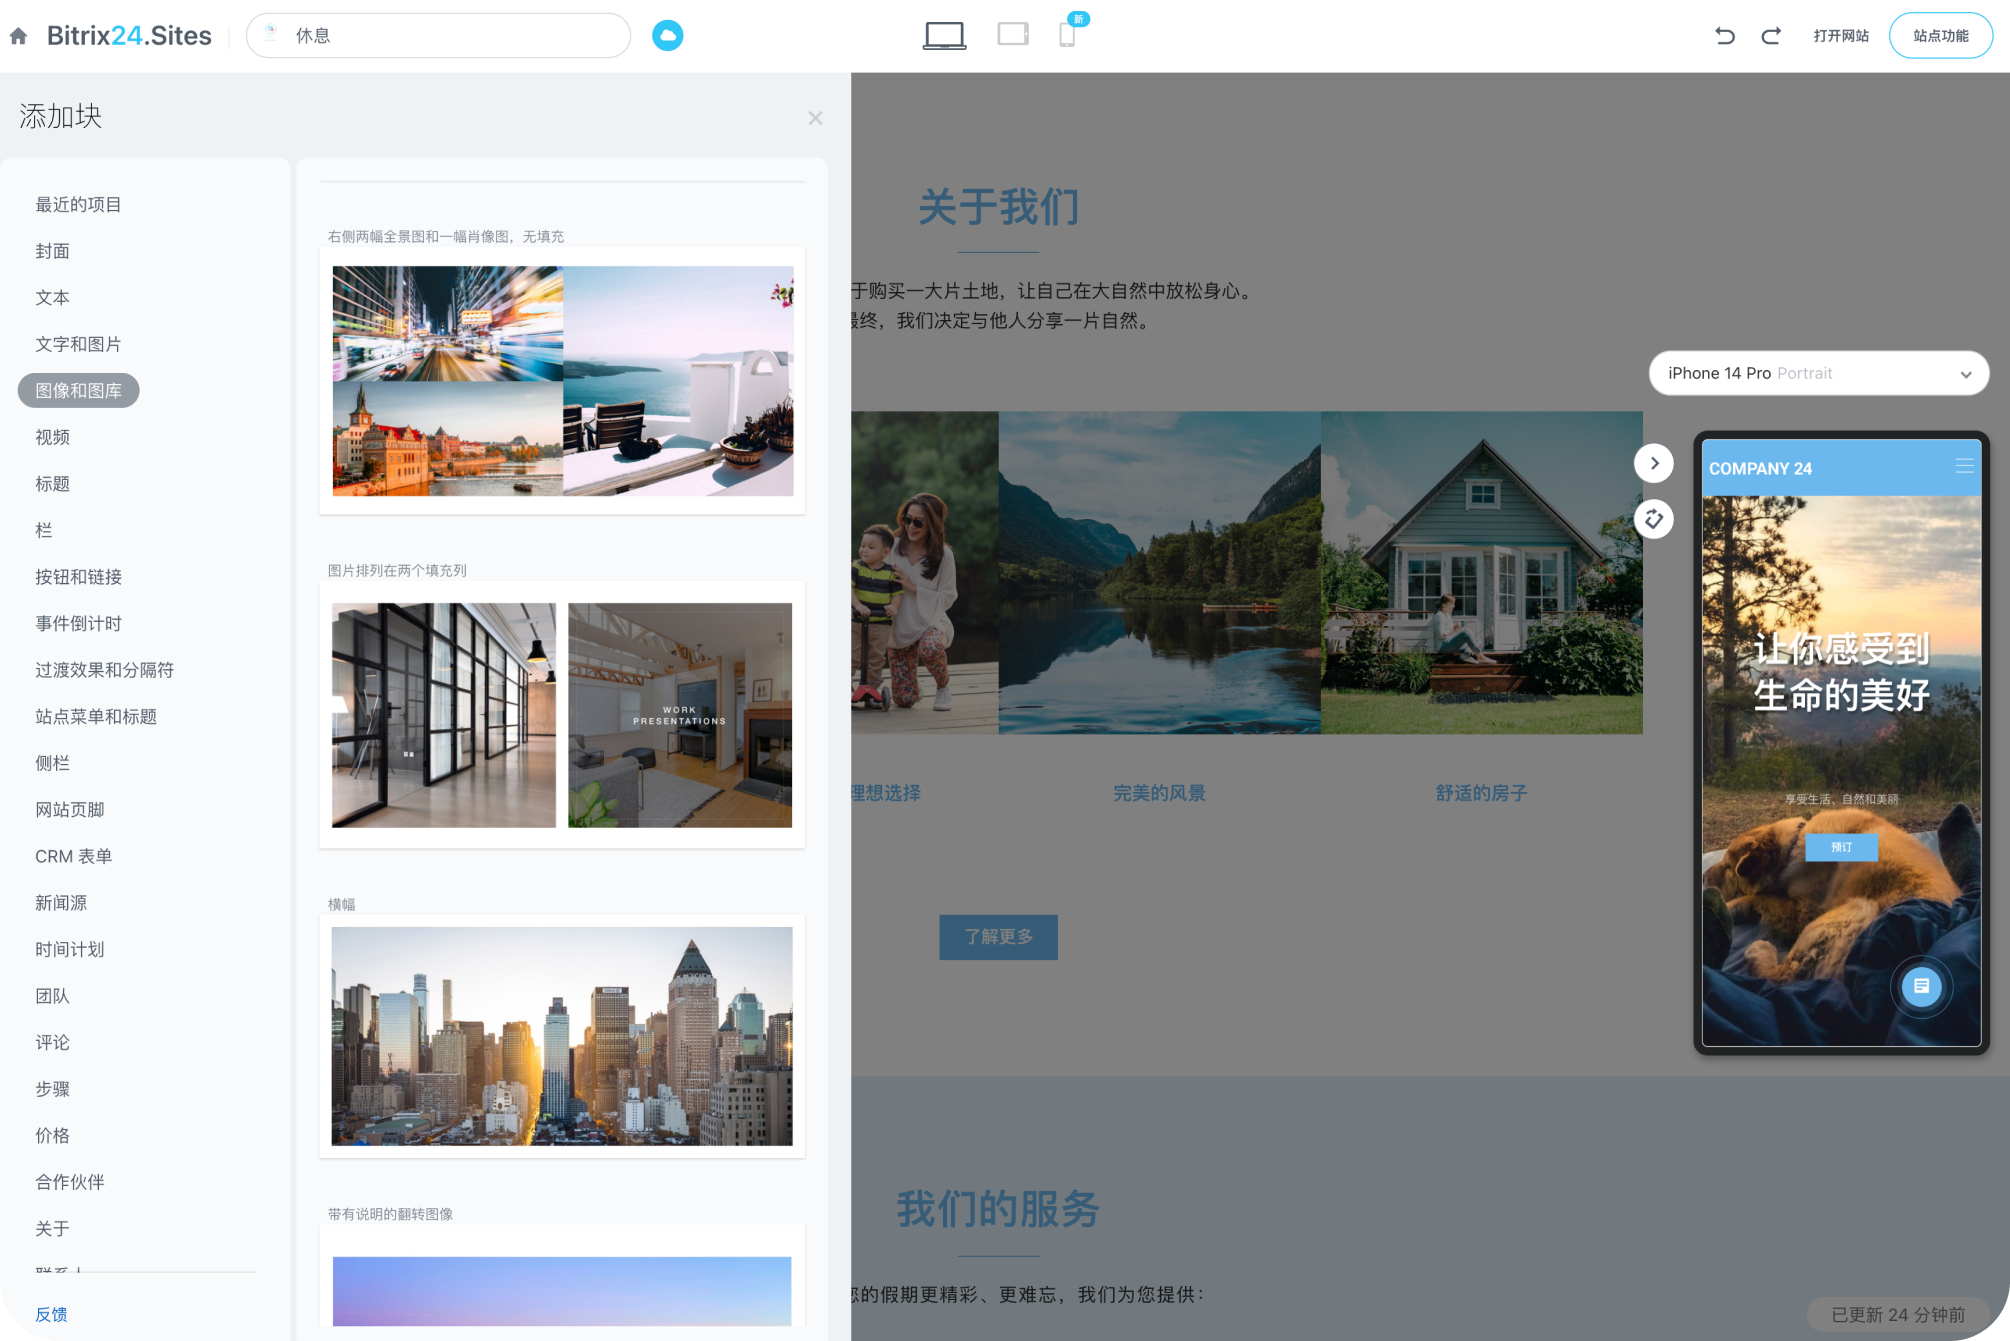Click the redo arrow icon
The image size is (2010, 1341).
pos(1771,36)
